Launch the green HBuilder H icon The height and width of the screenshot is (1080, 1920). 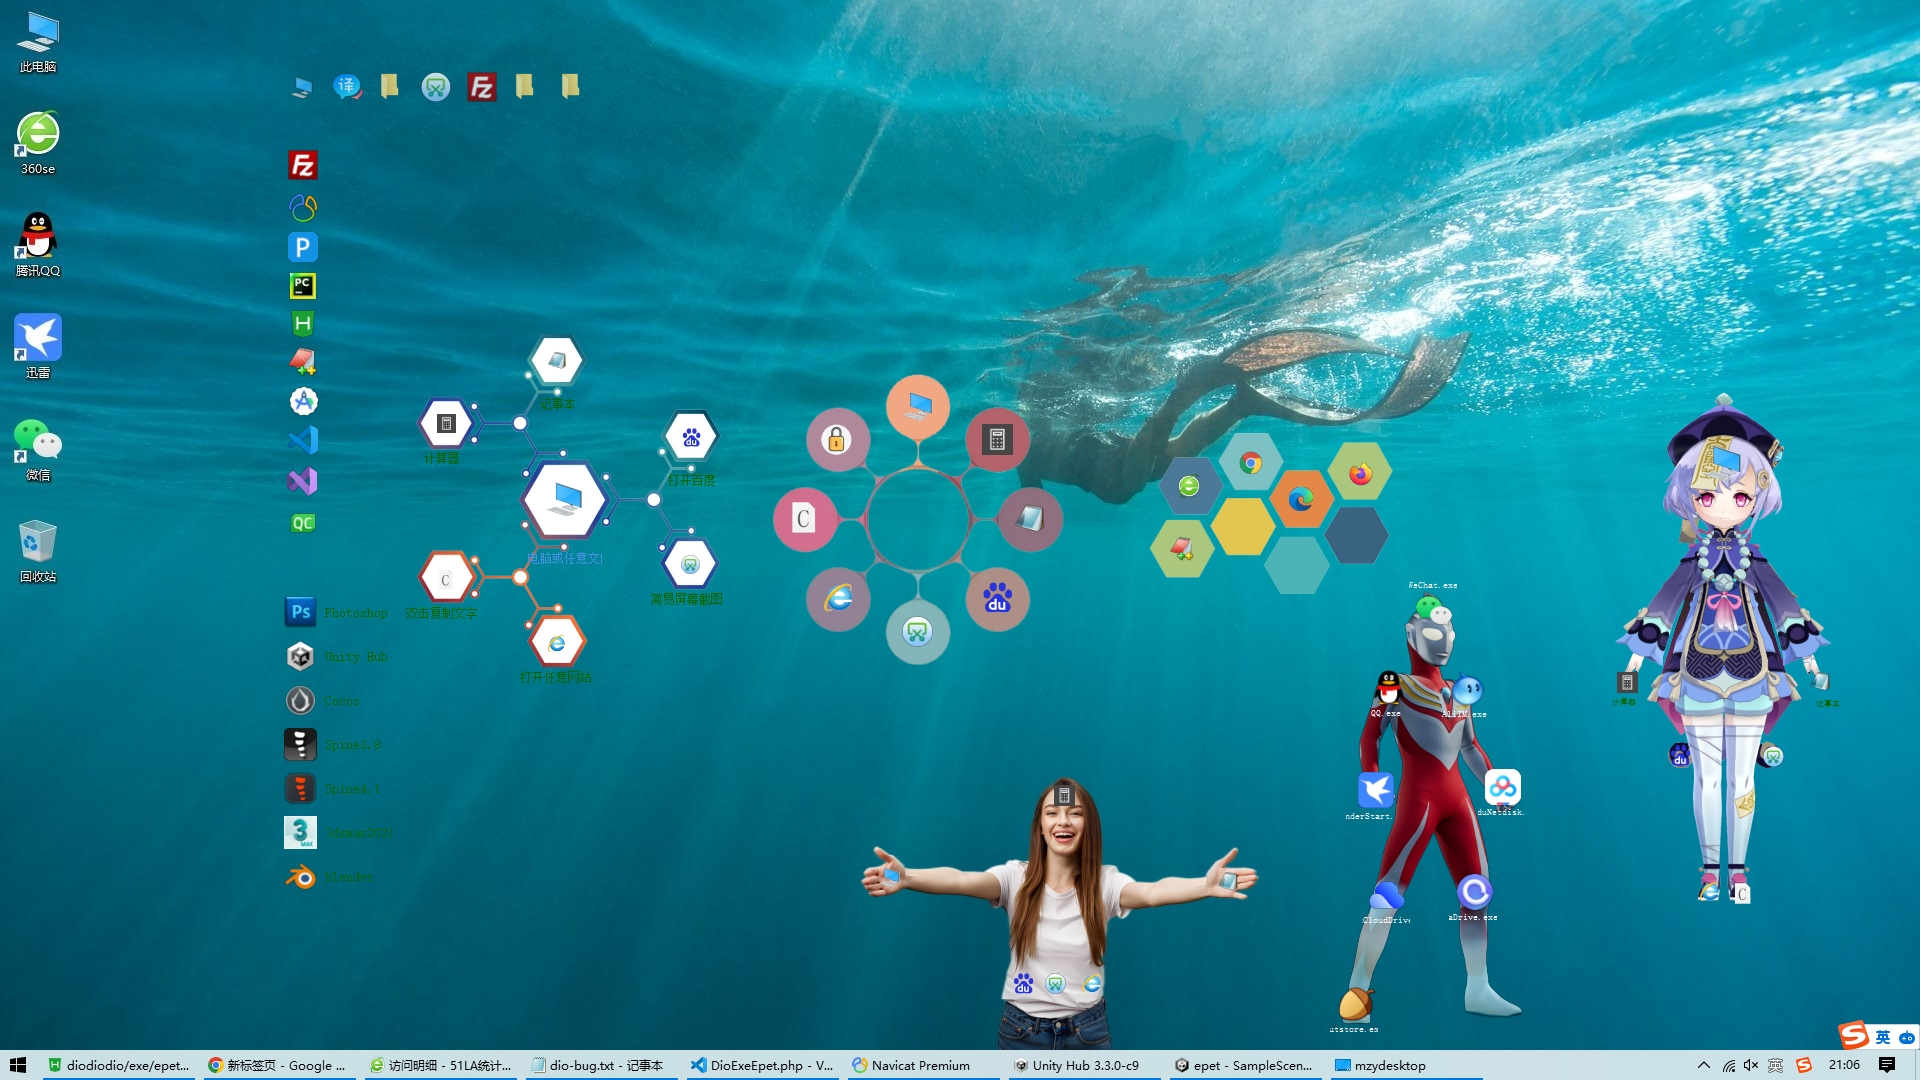click(x=303, y=324)
